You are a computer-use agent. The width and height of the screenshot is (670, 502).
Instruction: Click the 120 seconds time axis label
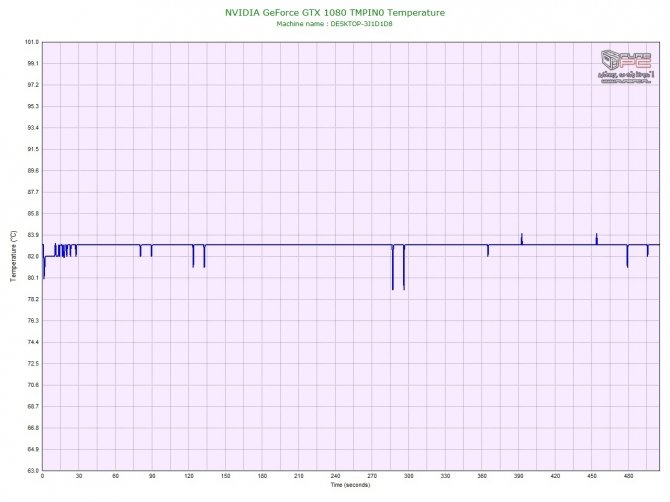click(189, 476)
